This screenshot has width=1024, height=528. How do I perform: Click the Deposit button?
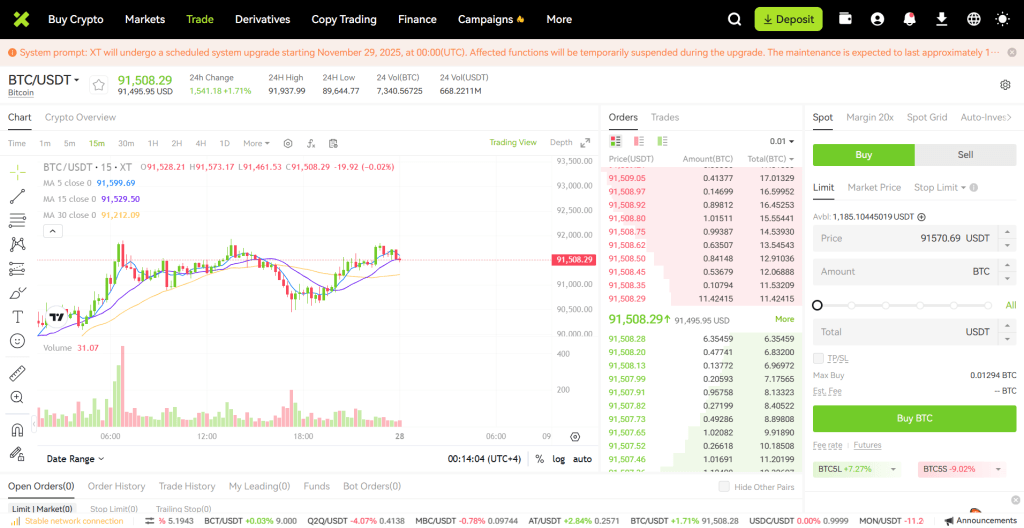[788, 20]
